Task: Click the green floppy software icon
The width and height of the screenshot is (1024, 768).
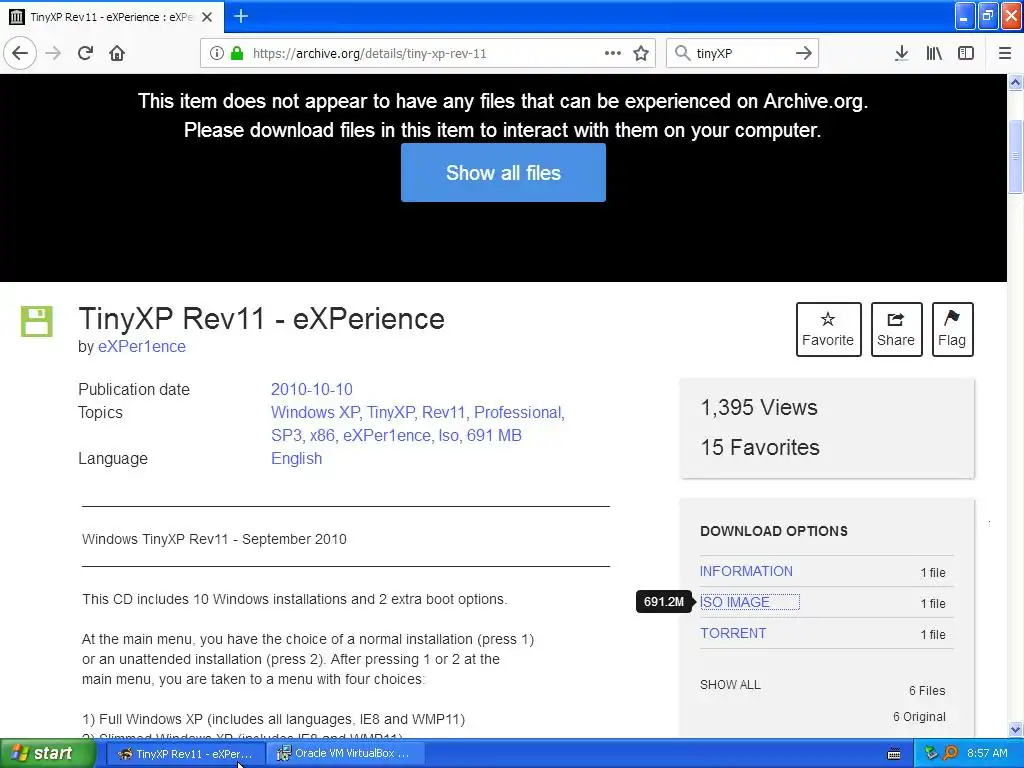Action: [x=37, y=321]
